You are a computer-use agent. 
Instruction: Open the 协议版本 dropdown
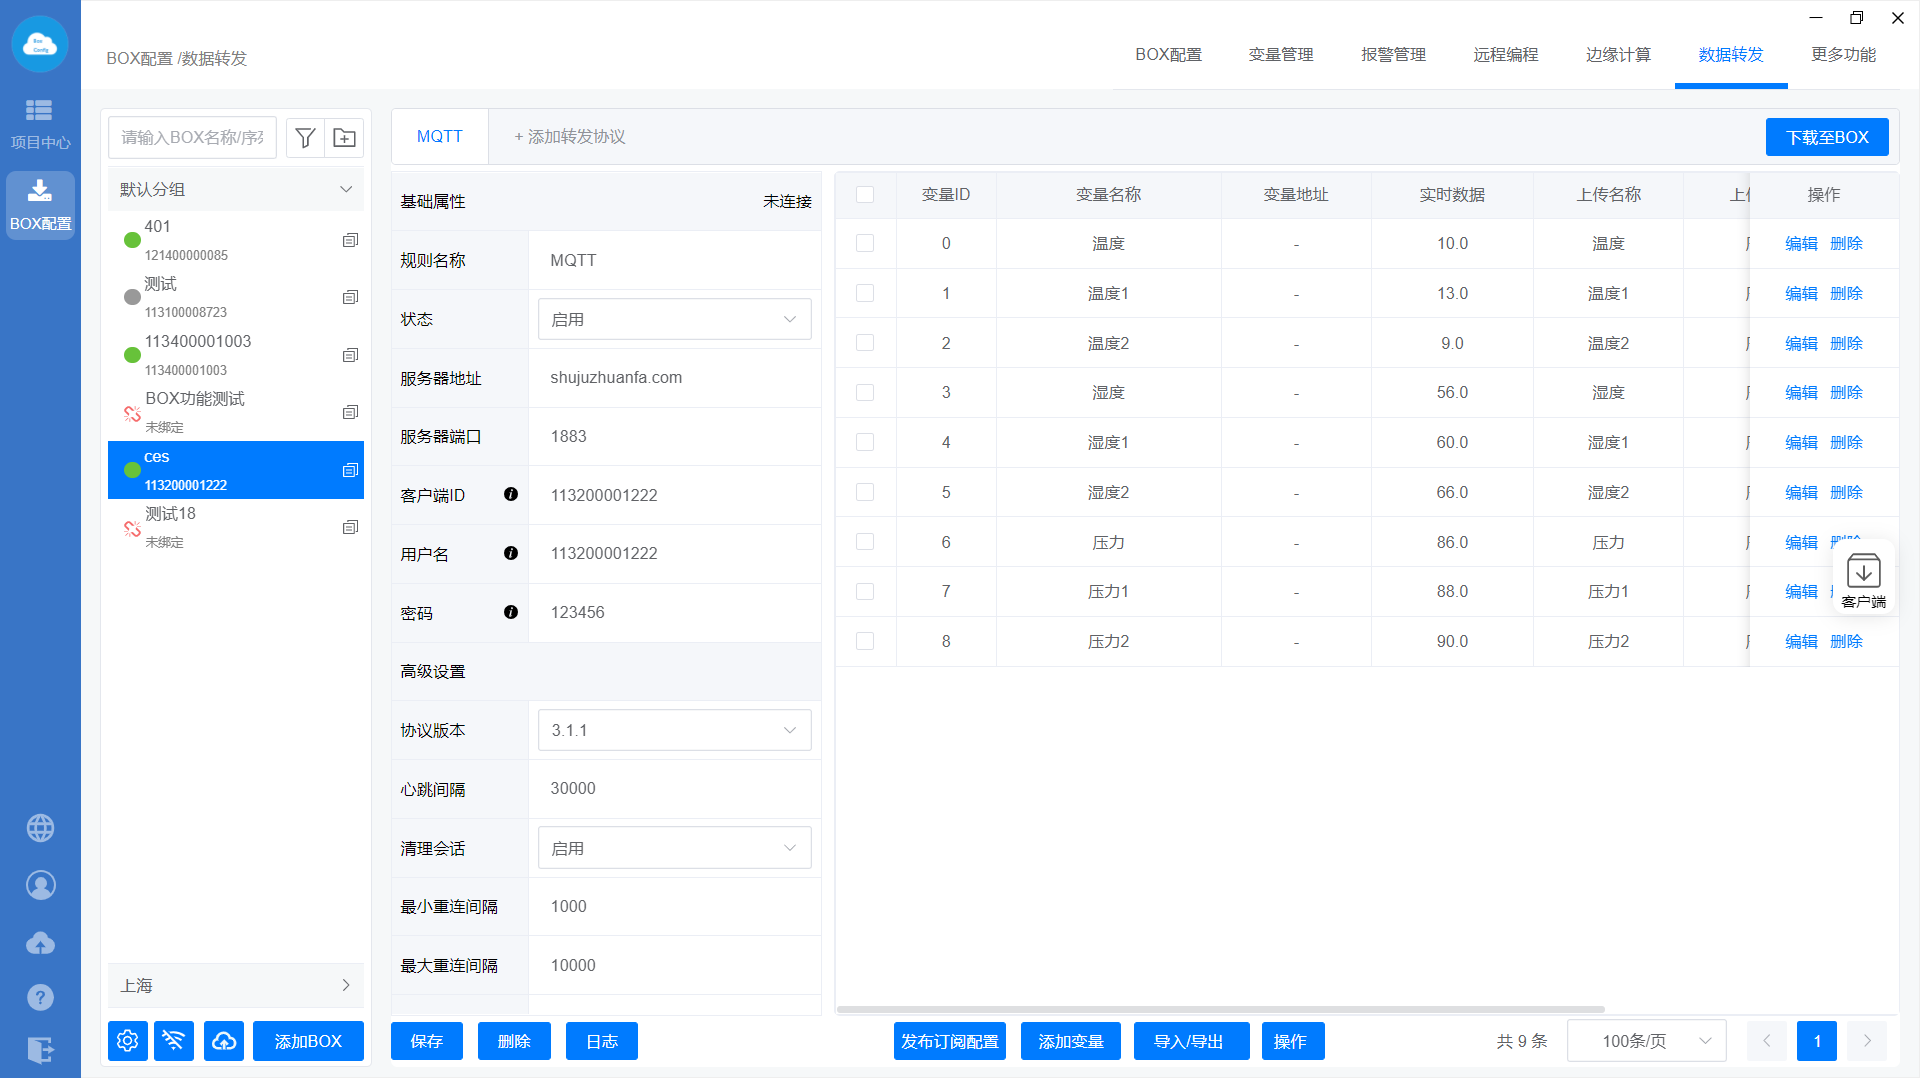point(674,730)
